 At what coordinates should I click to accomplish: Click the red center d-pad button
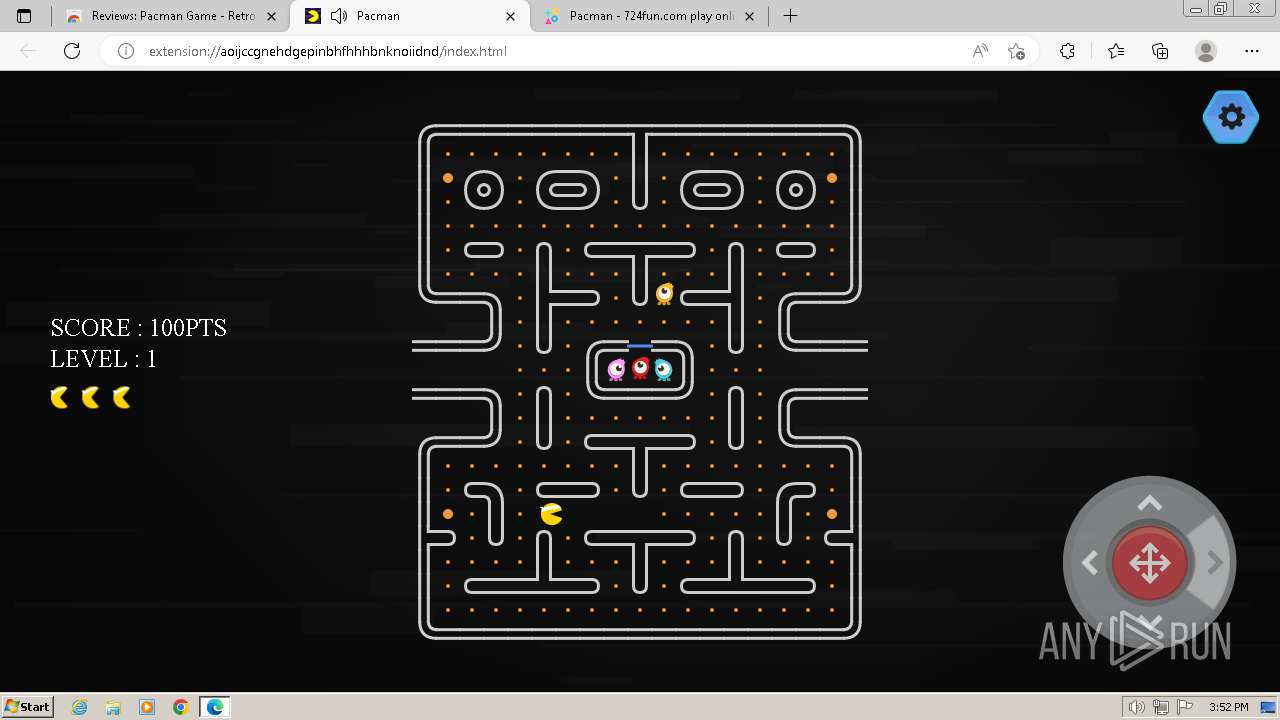click(1150, 564)
